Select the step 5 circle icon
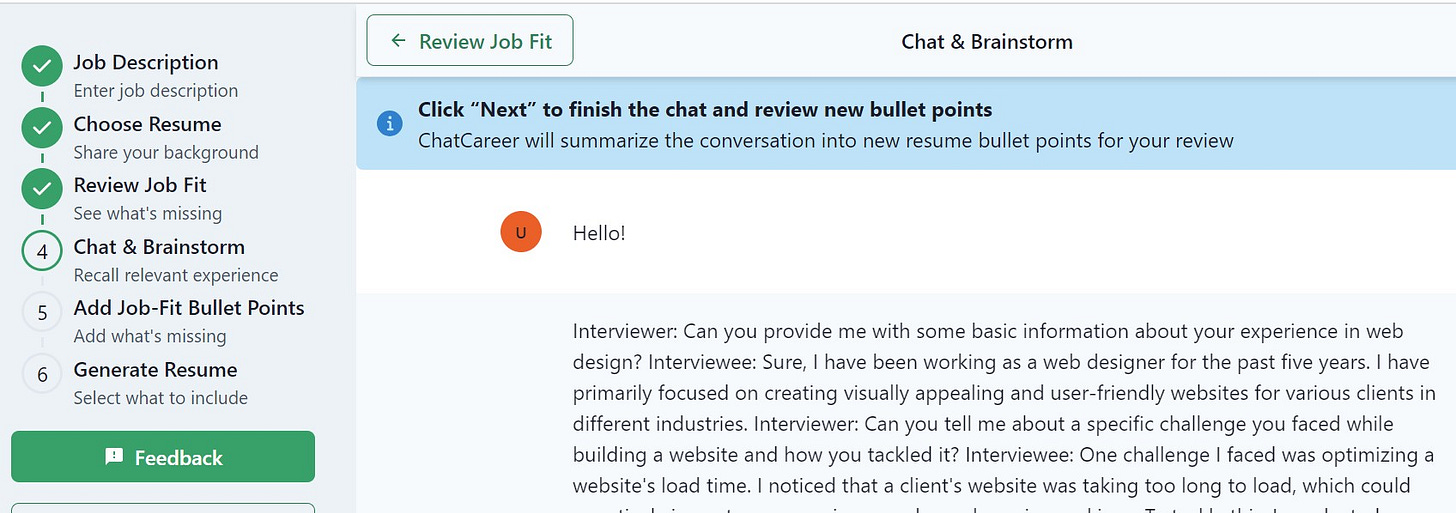The height and width of the screenshot is (513, 1456). pyautogui.click(x=42, y=313)
